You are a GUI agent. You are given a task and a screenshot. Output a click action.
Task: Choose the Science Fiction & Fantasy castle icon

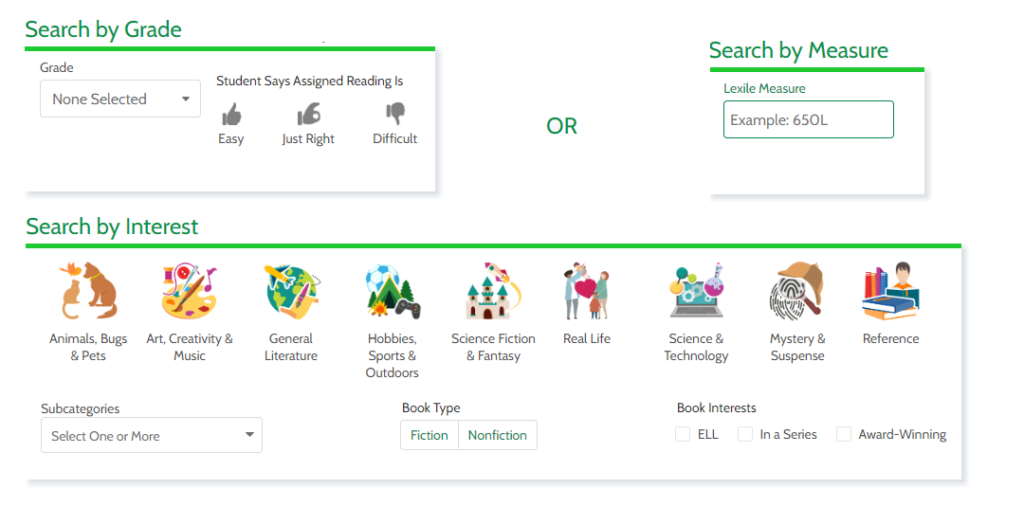point(493,291)
